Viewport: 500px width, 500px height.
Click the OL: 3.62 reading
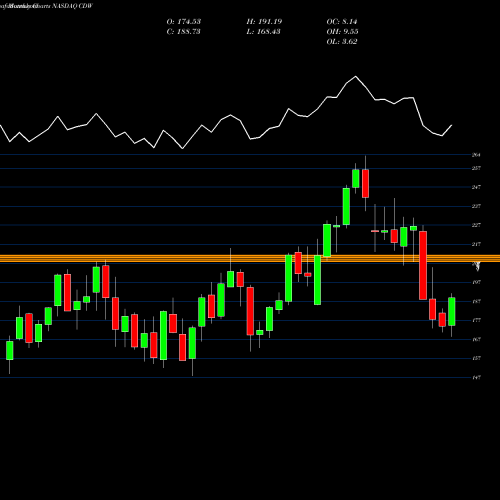coord(342,42)
